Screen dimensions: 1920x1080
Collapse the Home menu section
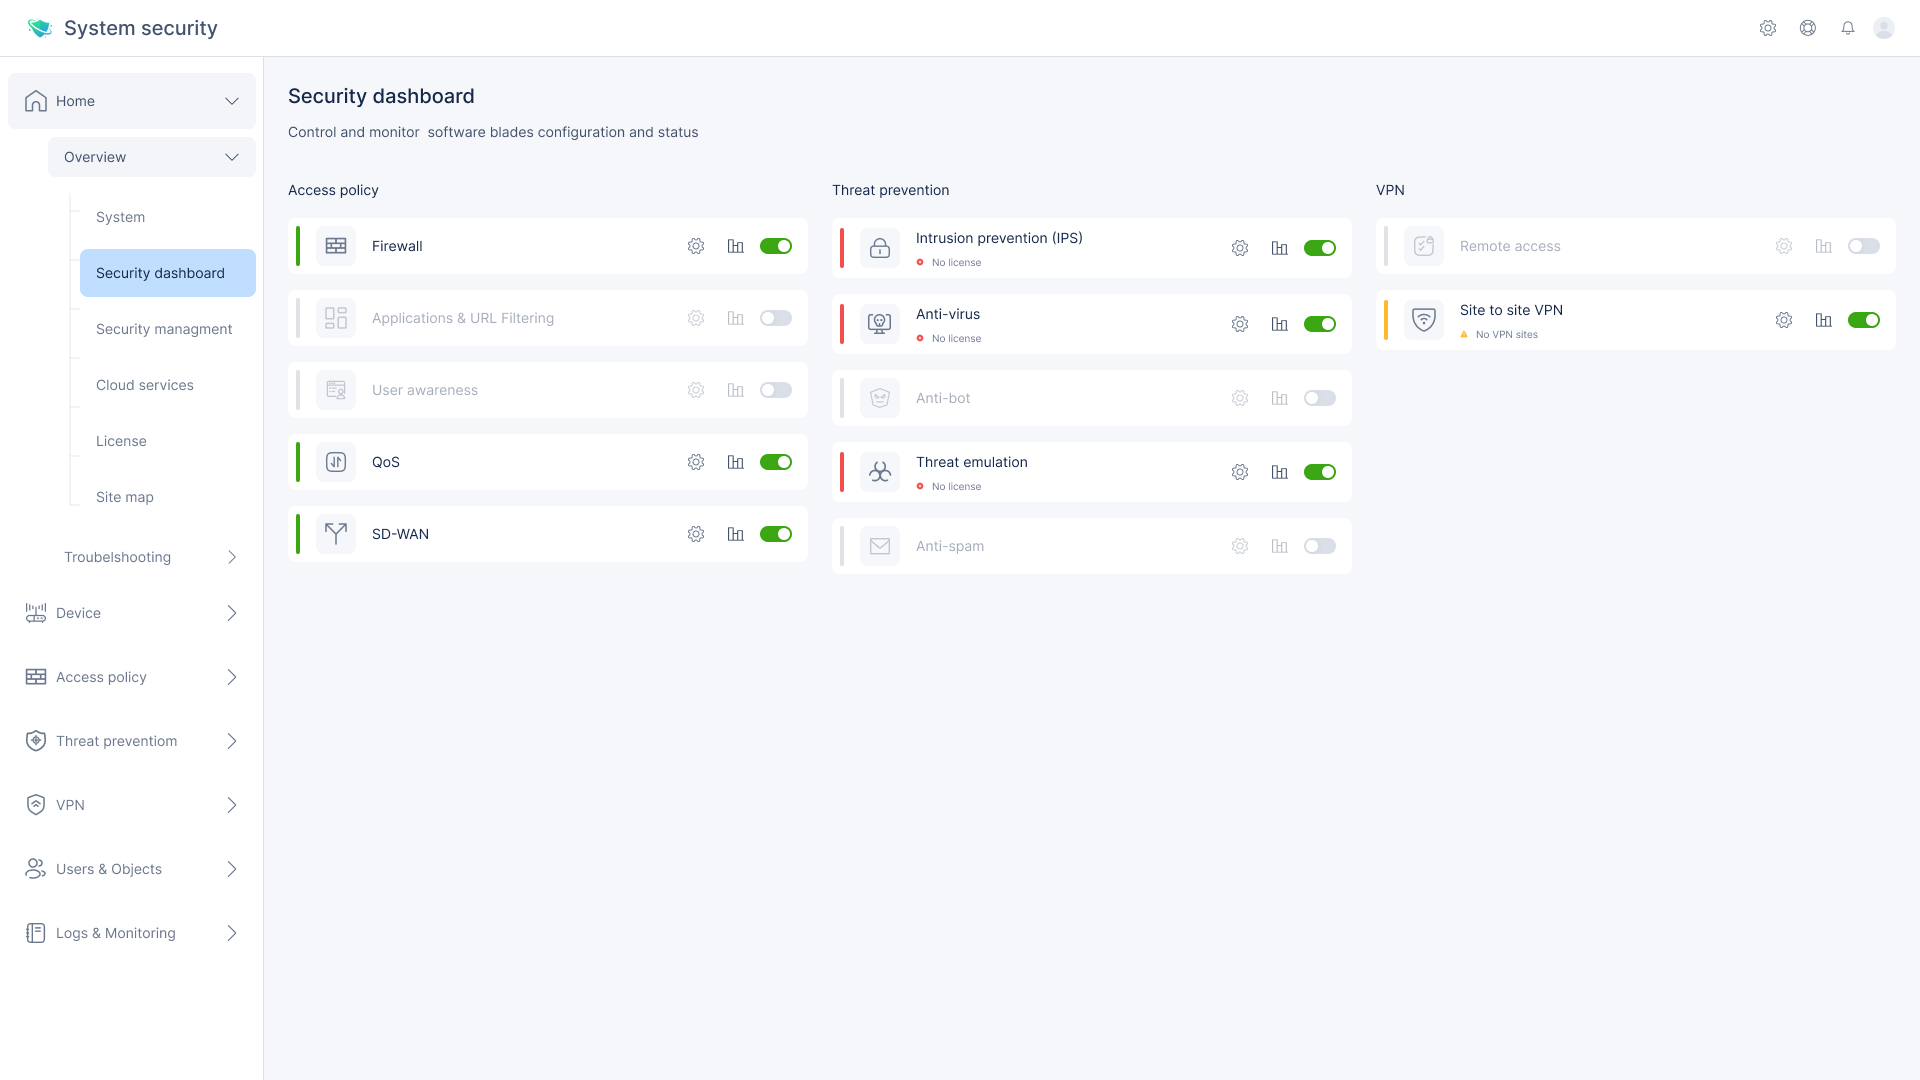pyautogui.click(x=232, y=101)
